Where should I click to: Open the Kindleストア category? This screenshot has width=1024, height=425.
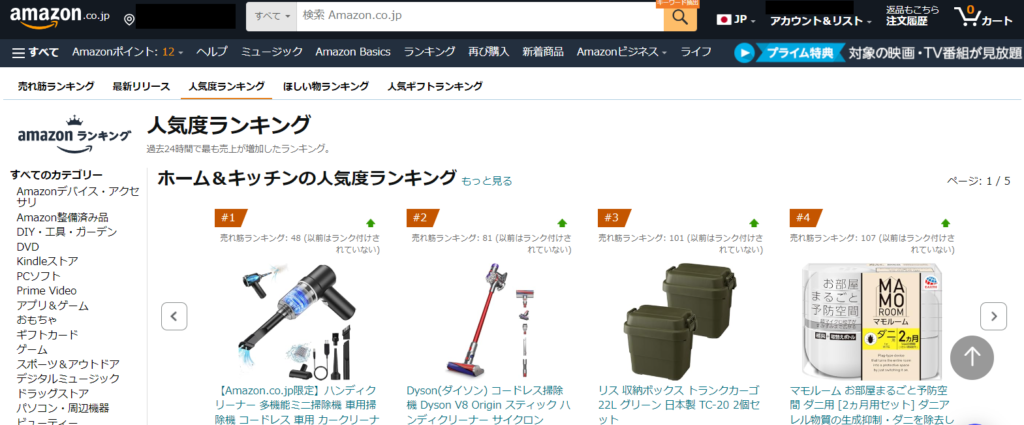(x=47, y=261)
